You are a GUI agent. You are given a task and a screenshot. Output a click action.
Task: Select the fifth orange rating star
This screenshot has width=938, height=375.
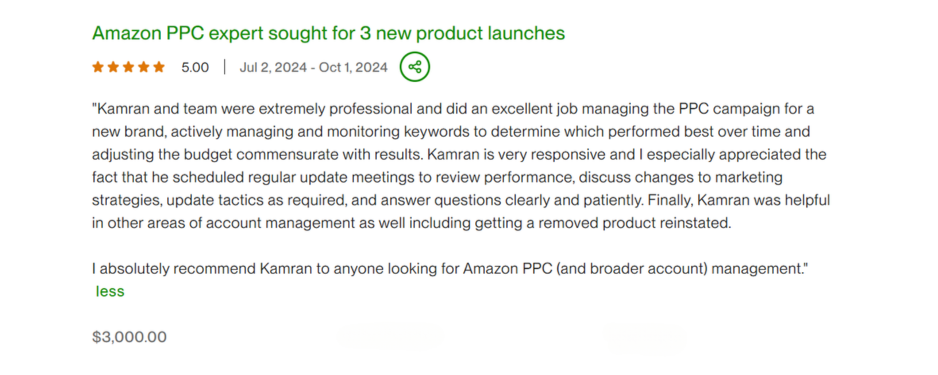159,67
